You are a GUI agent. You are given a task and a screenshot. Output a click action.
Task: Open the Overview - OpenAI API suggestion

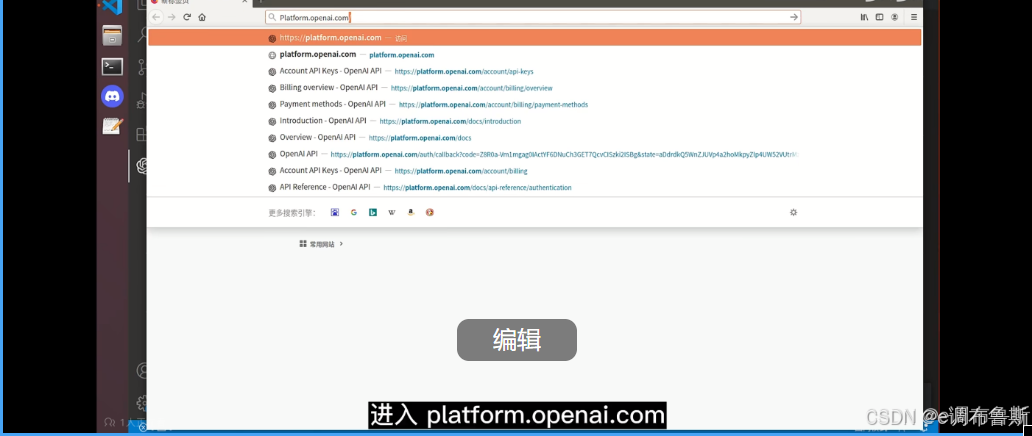[x=534, y=138]
